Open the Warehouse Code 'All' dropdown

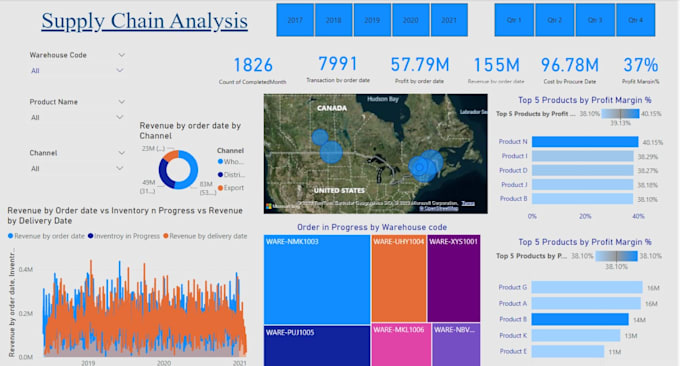tap(120, 70)
